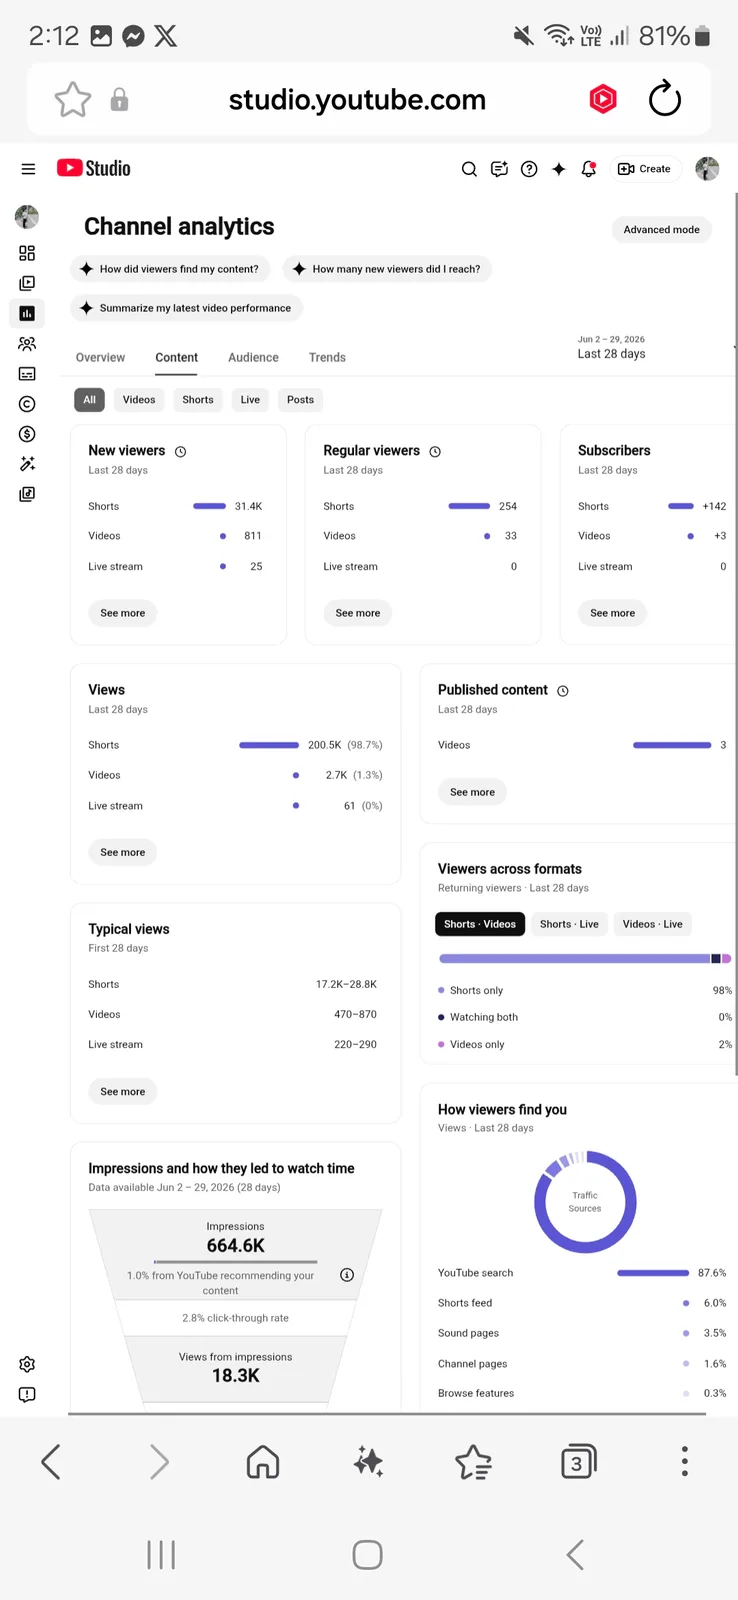This screenshot has width=738, height=1600.
Task: Go back with the browser back arrow
Action: pyautogui.click(x=51, y=1462)
